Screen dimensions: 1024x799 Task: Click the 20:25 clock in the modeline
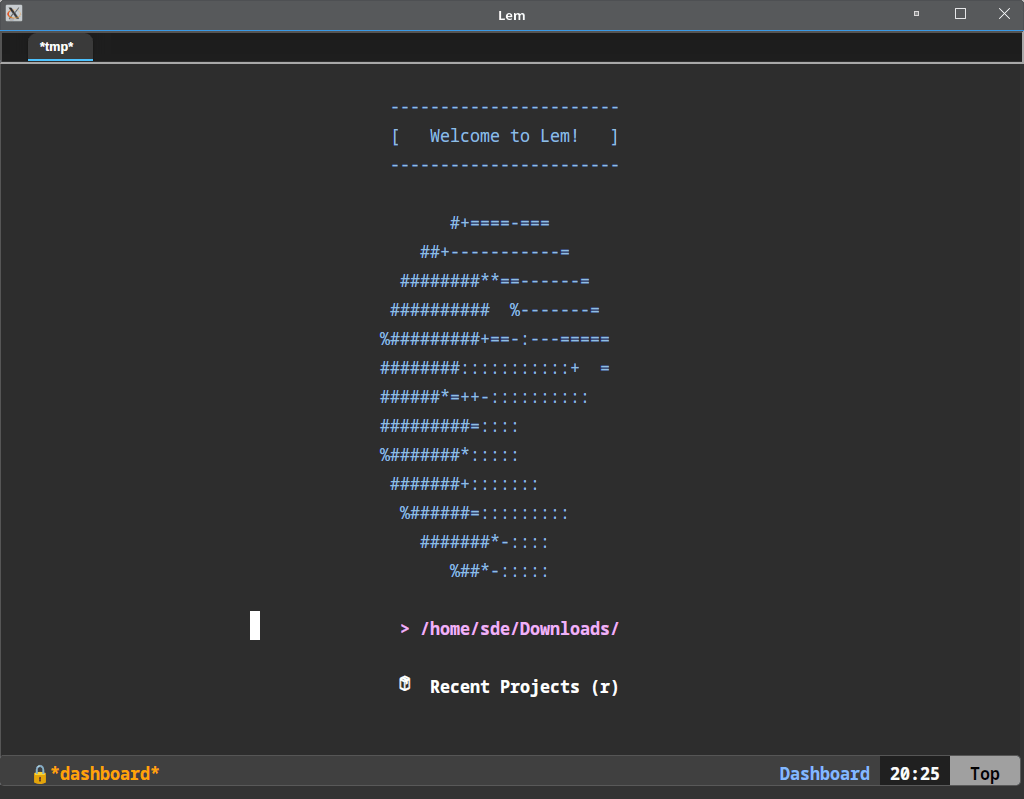coord(914,774)
